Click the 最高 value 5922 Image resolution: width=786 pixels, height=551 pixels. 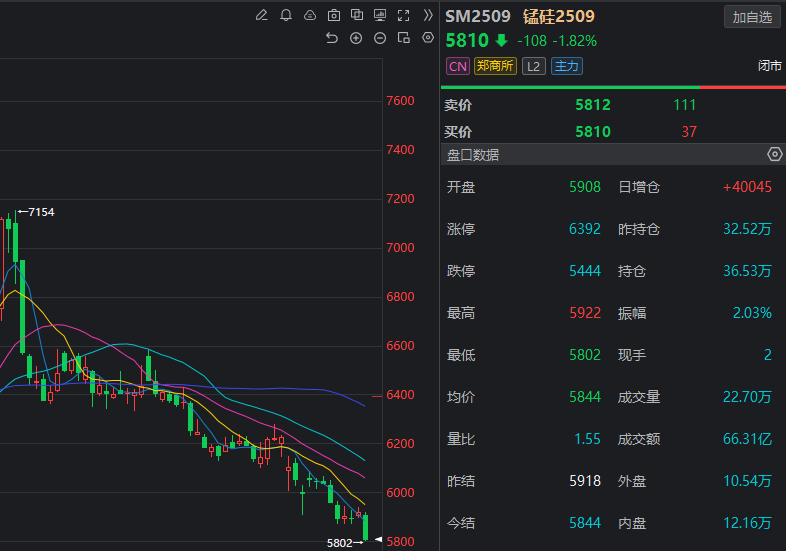(x=585, y=313)
